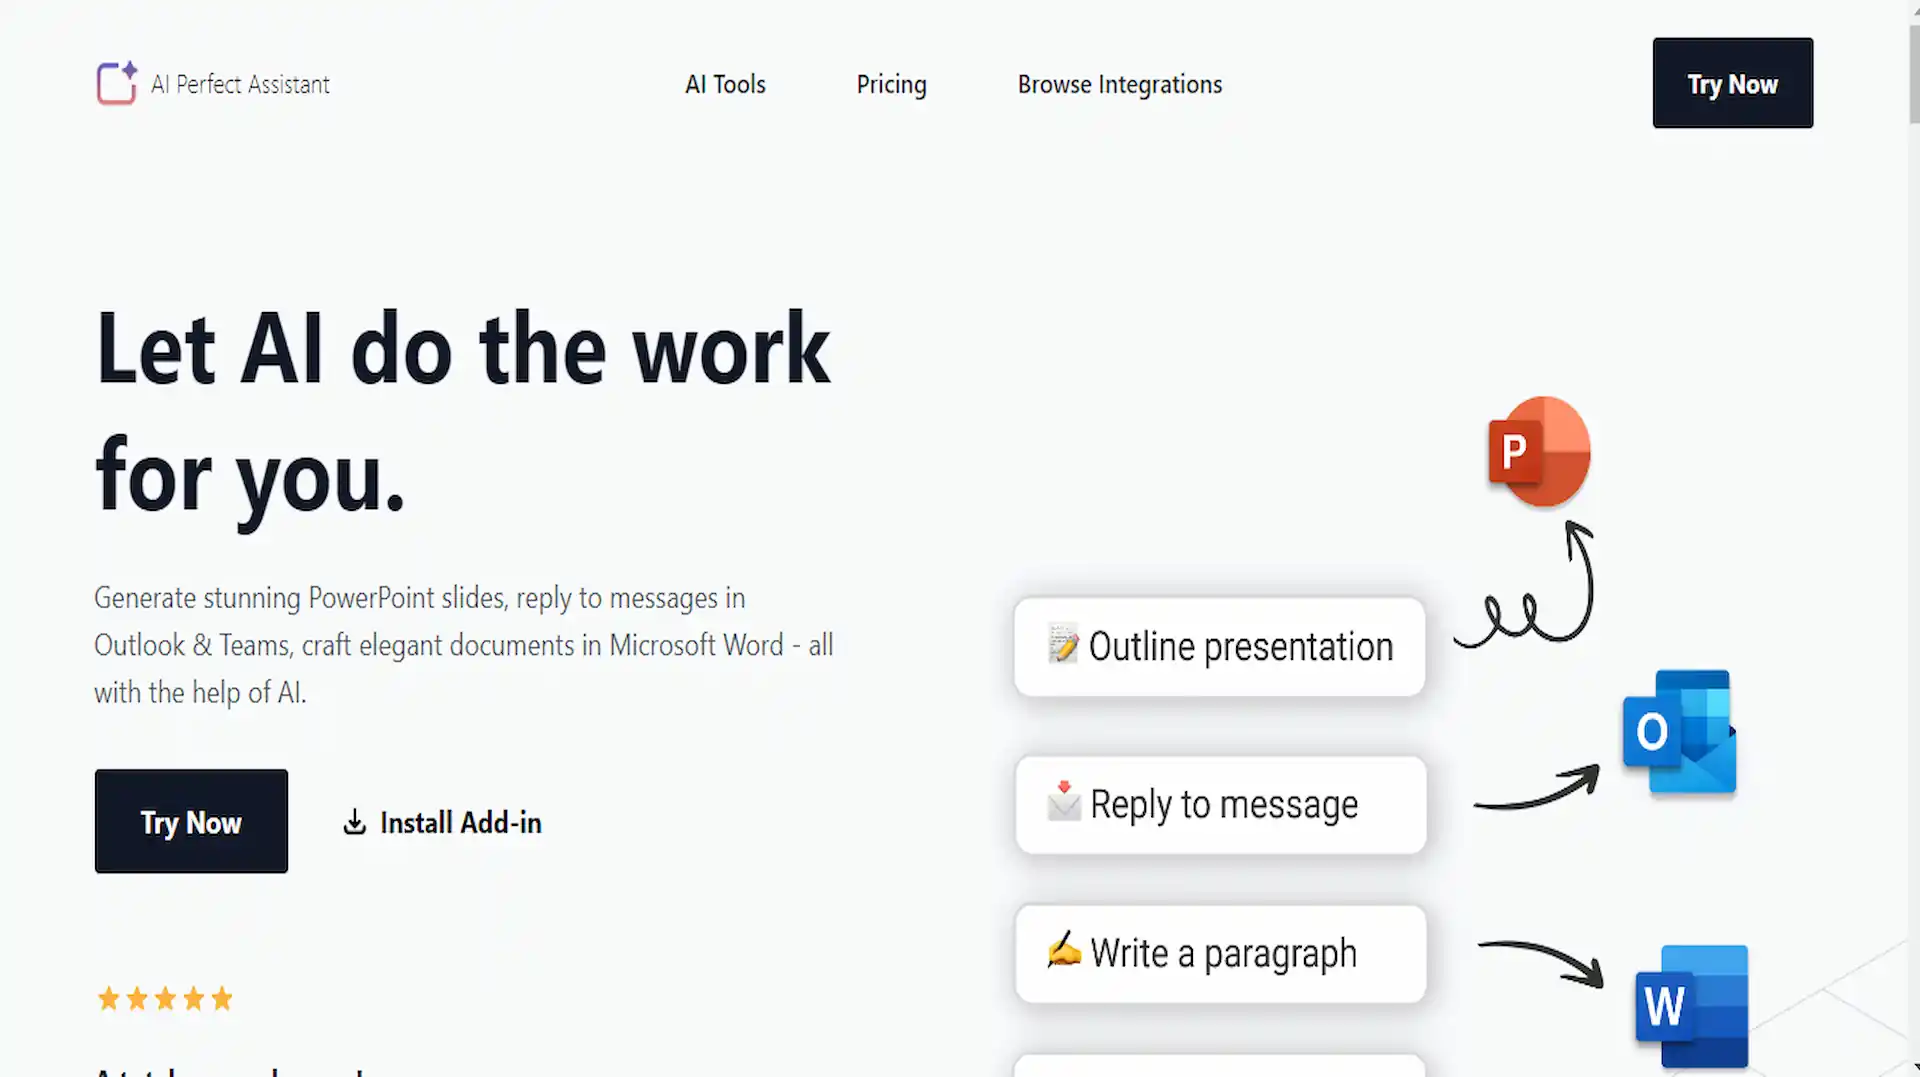Screen dimensions: 1920x1077
Task: Open the AI Tools menu
Action: click(x=725, y=85)
